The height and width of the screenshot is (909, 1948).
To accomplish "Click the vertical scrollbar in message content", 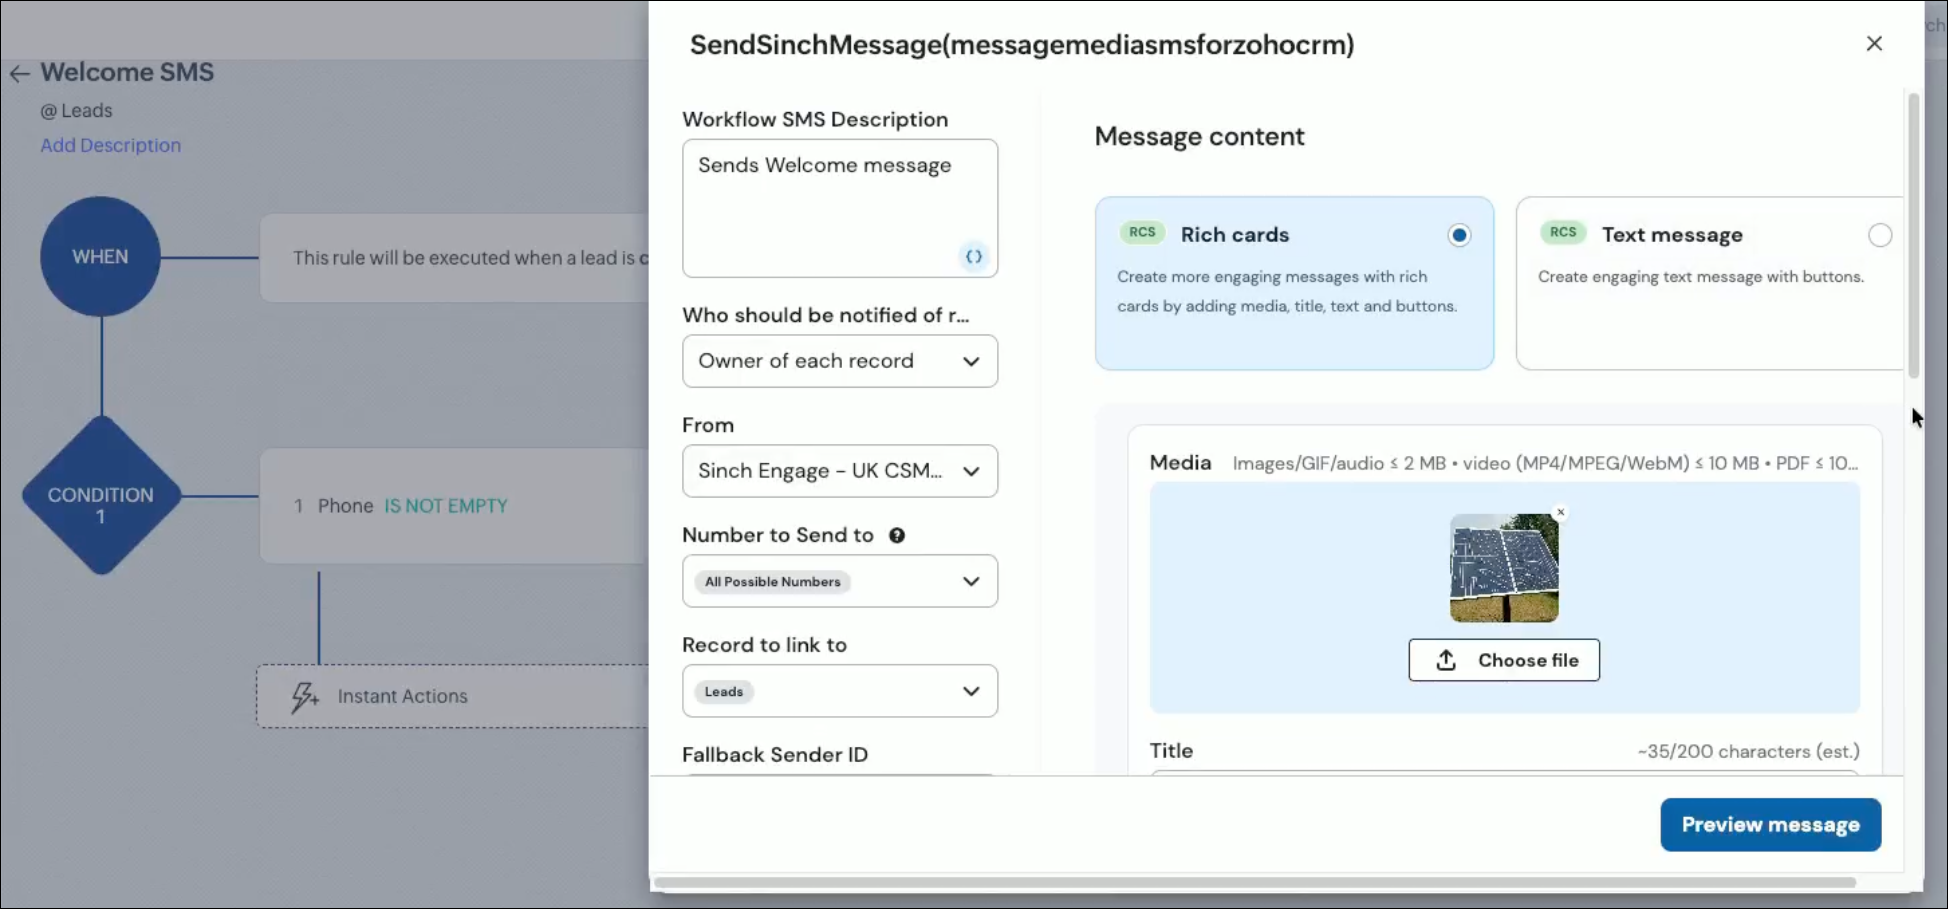I will [x=1913, y=235].
